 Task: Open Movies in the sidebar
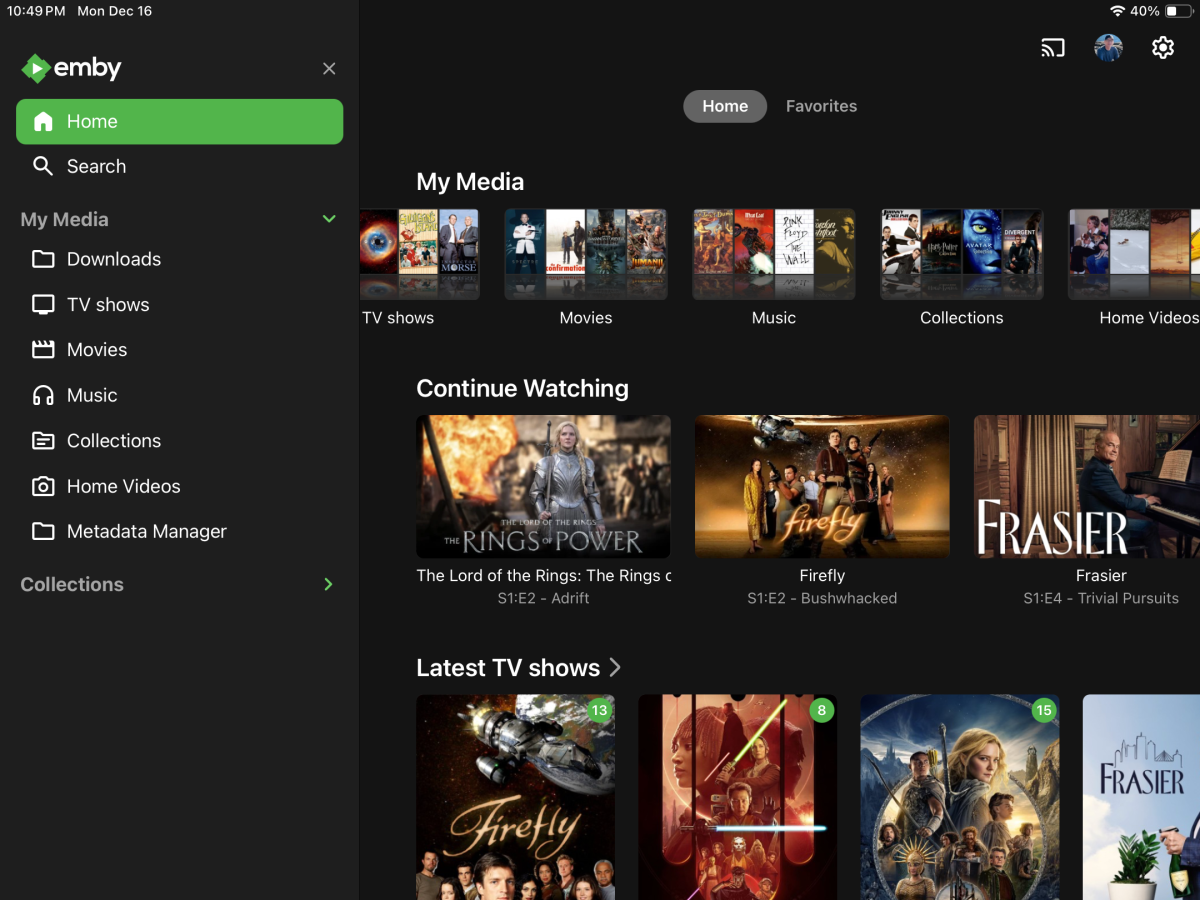(180, 350)
